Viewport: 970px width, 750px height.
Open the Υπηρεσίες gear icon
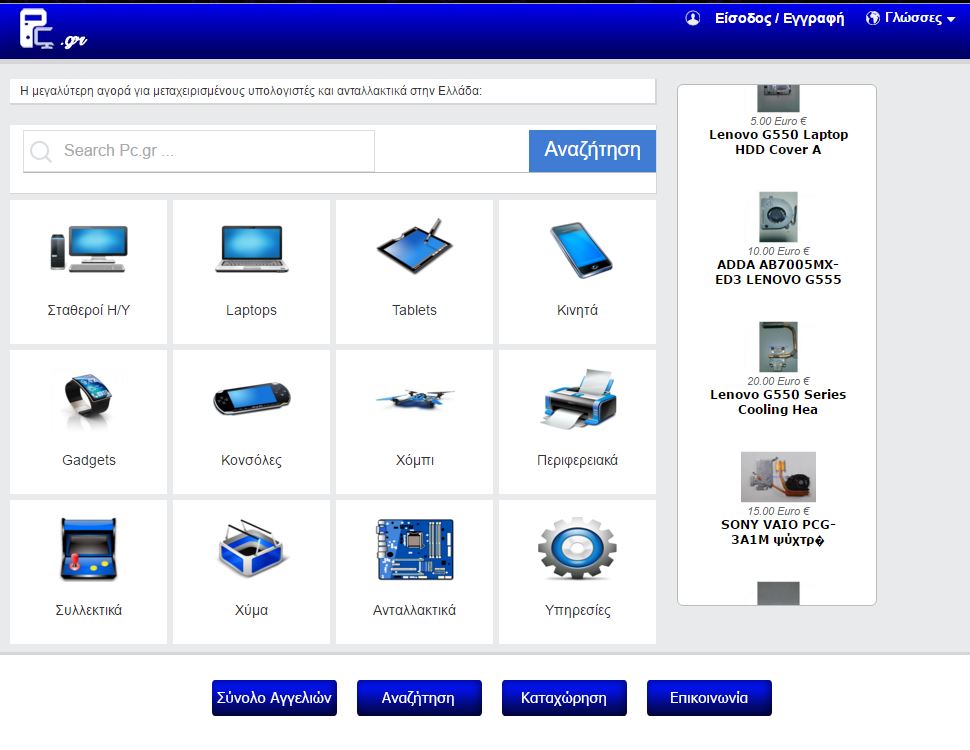coord(578,549)
